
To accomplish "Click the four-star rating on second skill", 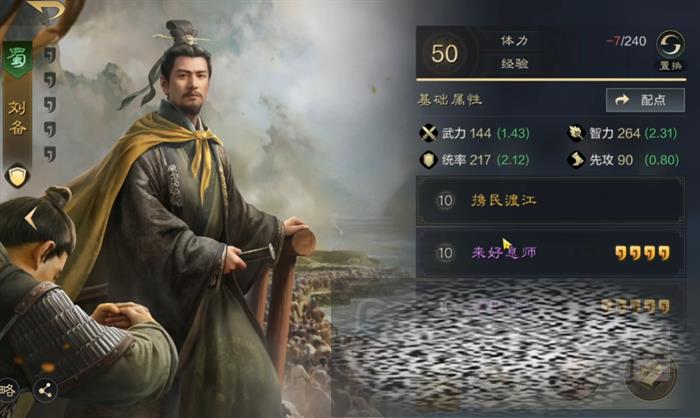I will pyautogui.click(x=642, y=253).
